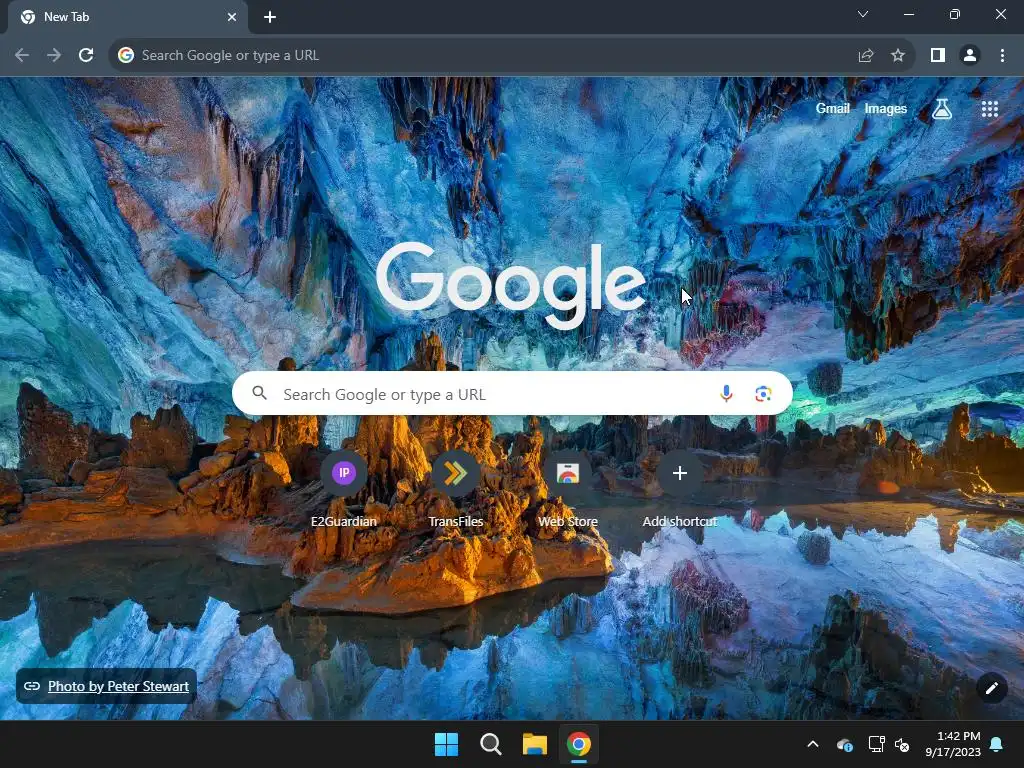Go back using the back arrow
Image resolution: width=1024 pixels, height=768 pixels.
tap(22, 56)
